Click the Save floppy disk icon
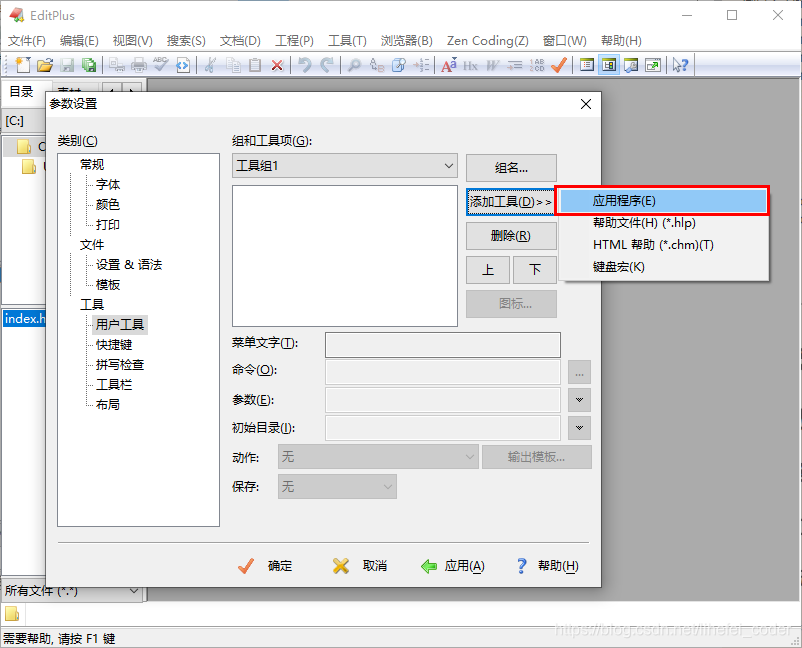Image resolution: width=802 pixels, height=648 pixels. pos(67,65)
